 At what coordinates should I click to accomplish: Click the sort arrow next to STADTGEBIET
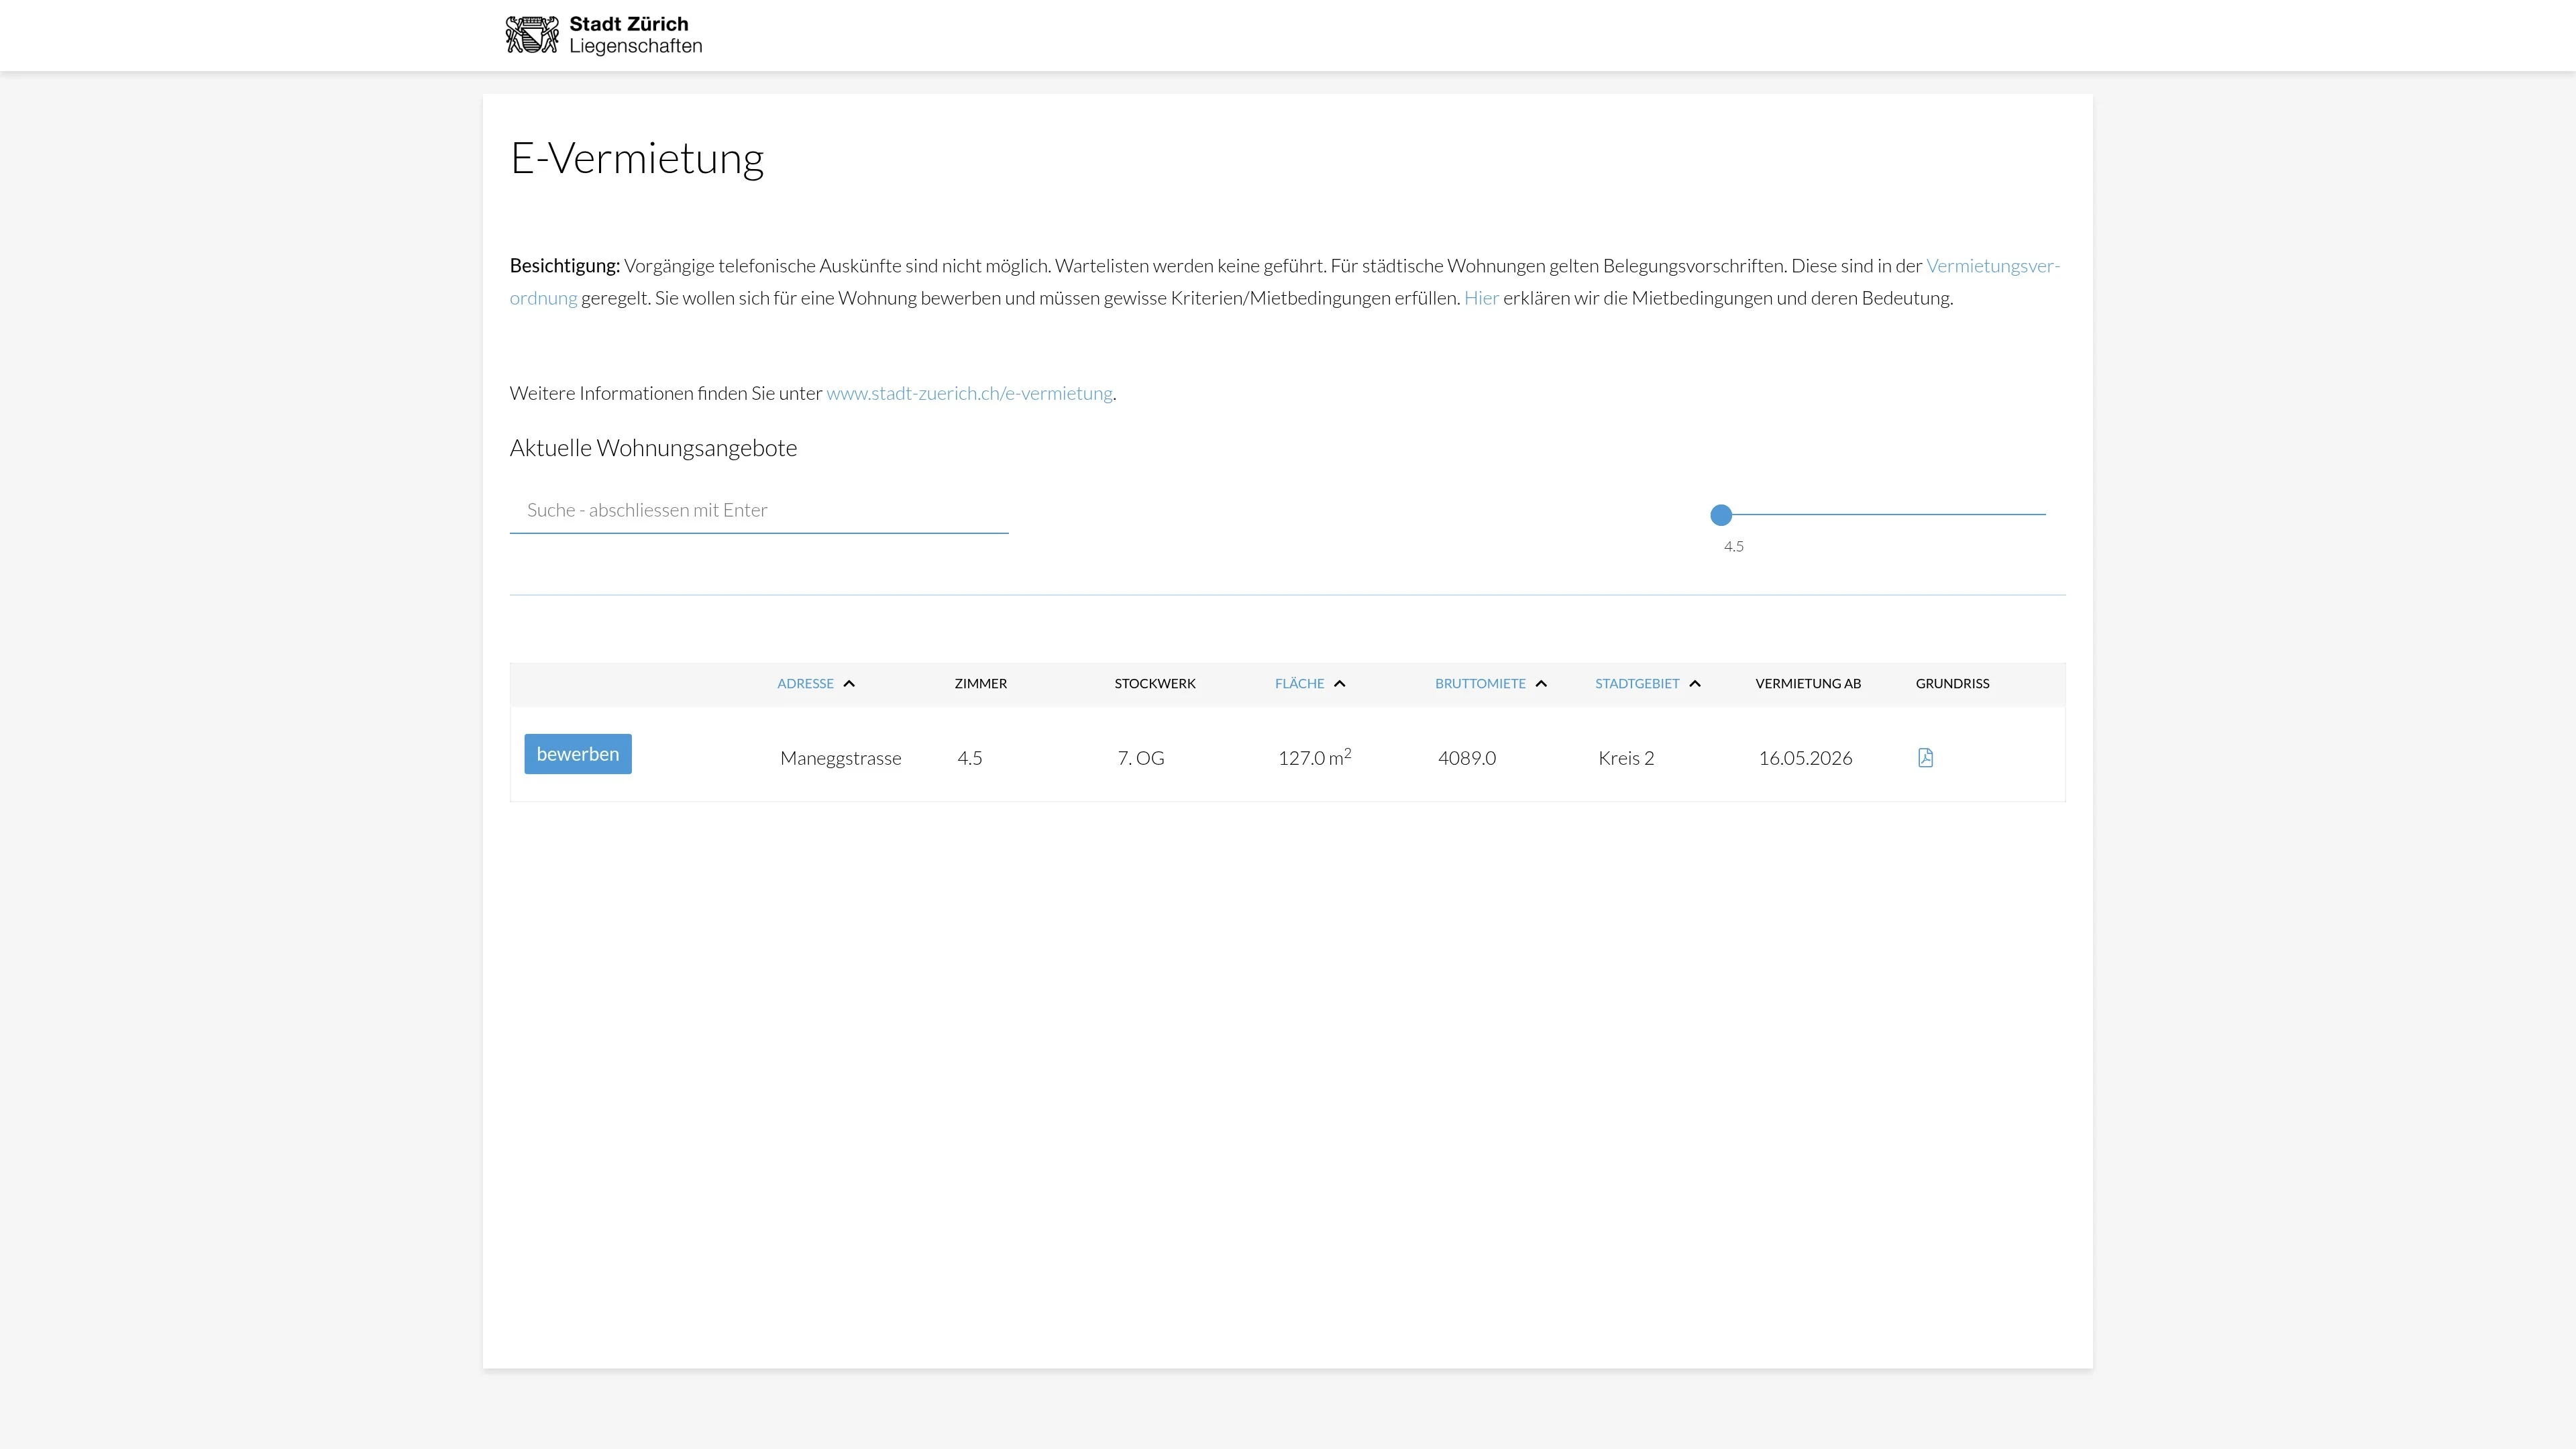point(1695,684)
